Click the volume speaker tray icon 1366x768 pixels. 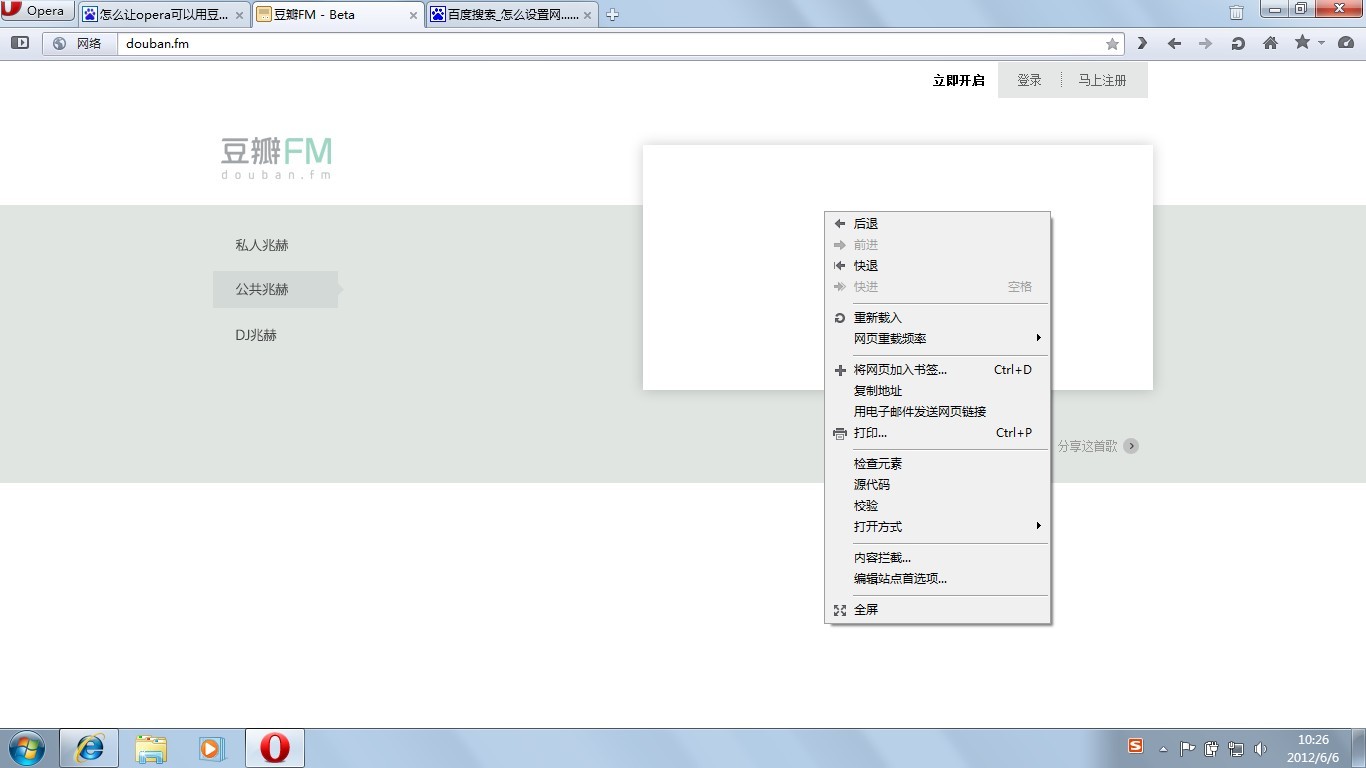(x=1260, y=749)
